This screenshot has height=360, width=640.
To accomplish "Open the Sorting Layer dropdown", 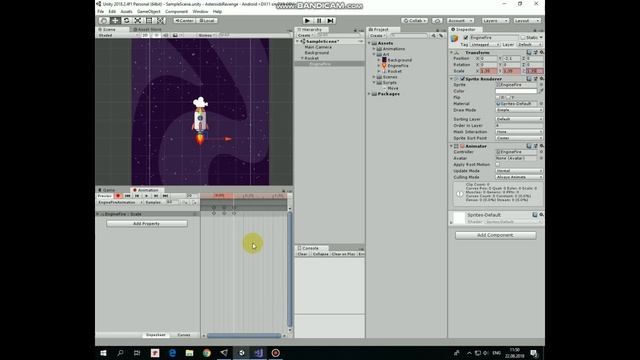I will pyautogui.click(x=519, y=119).
